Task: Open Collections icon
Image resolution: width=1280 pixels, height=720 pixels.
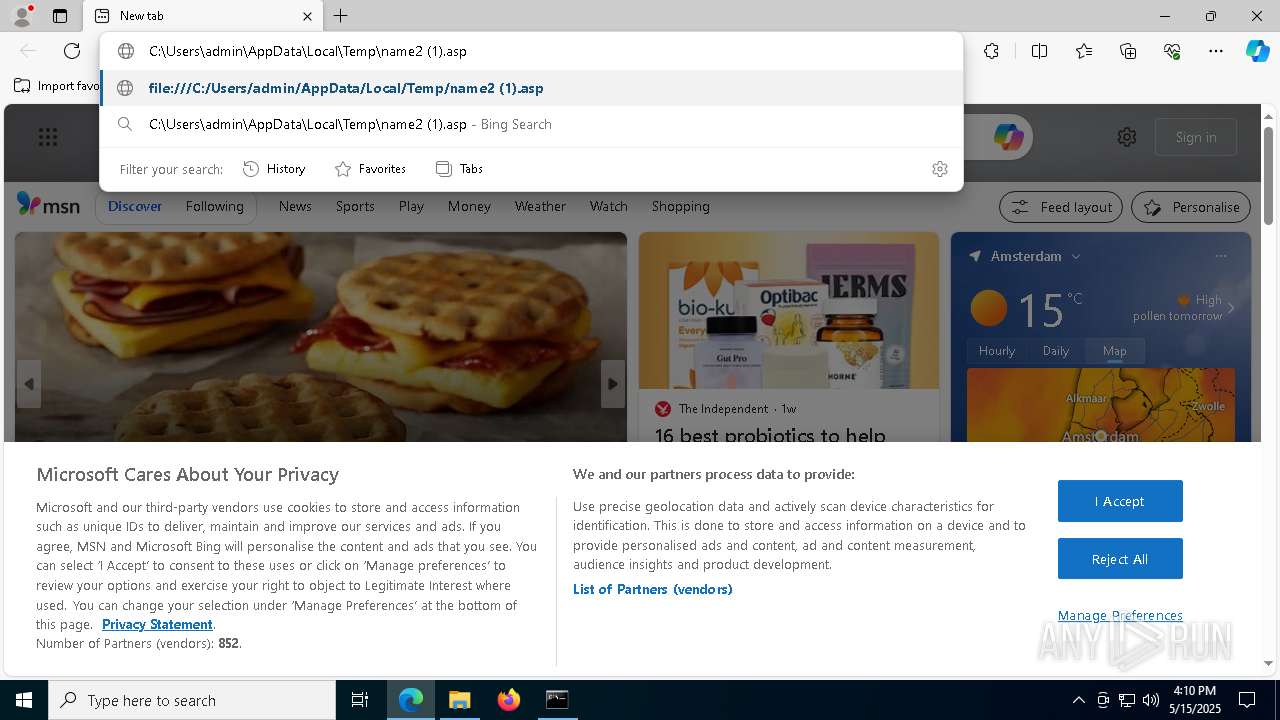Action: pyautogui.click(x=1128, y=51)
